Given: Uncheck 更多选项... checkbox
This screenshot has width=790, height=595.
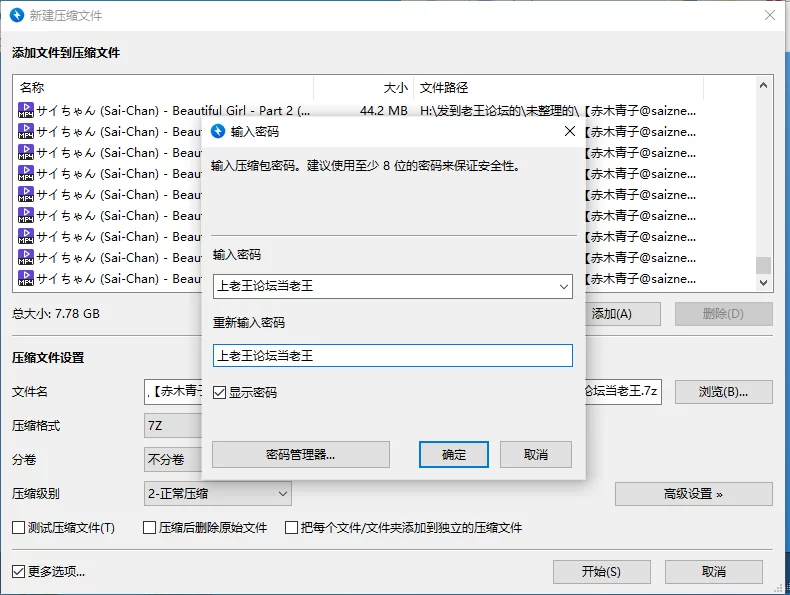Looking at the screenshot, I should pyautogui.click(x=18, y=571).
